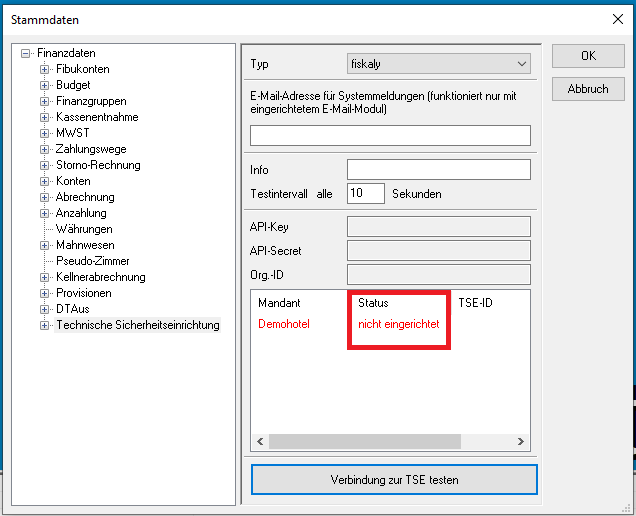The image size is (636, 516).
Task: Click the list's right scroll arrow
Action: coord(521,441)
